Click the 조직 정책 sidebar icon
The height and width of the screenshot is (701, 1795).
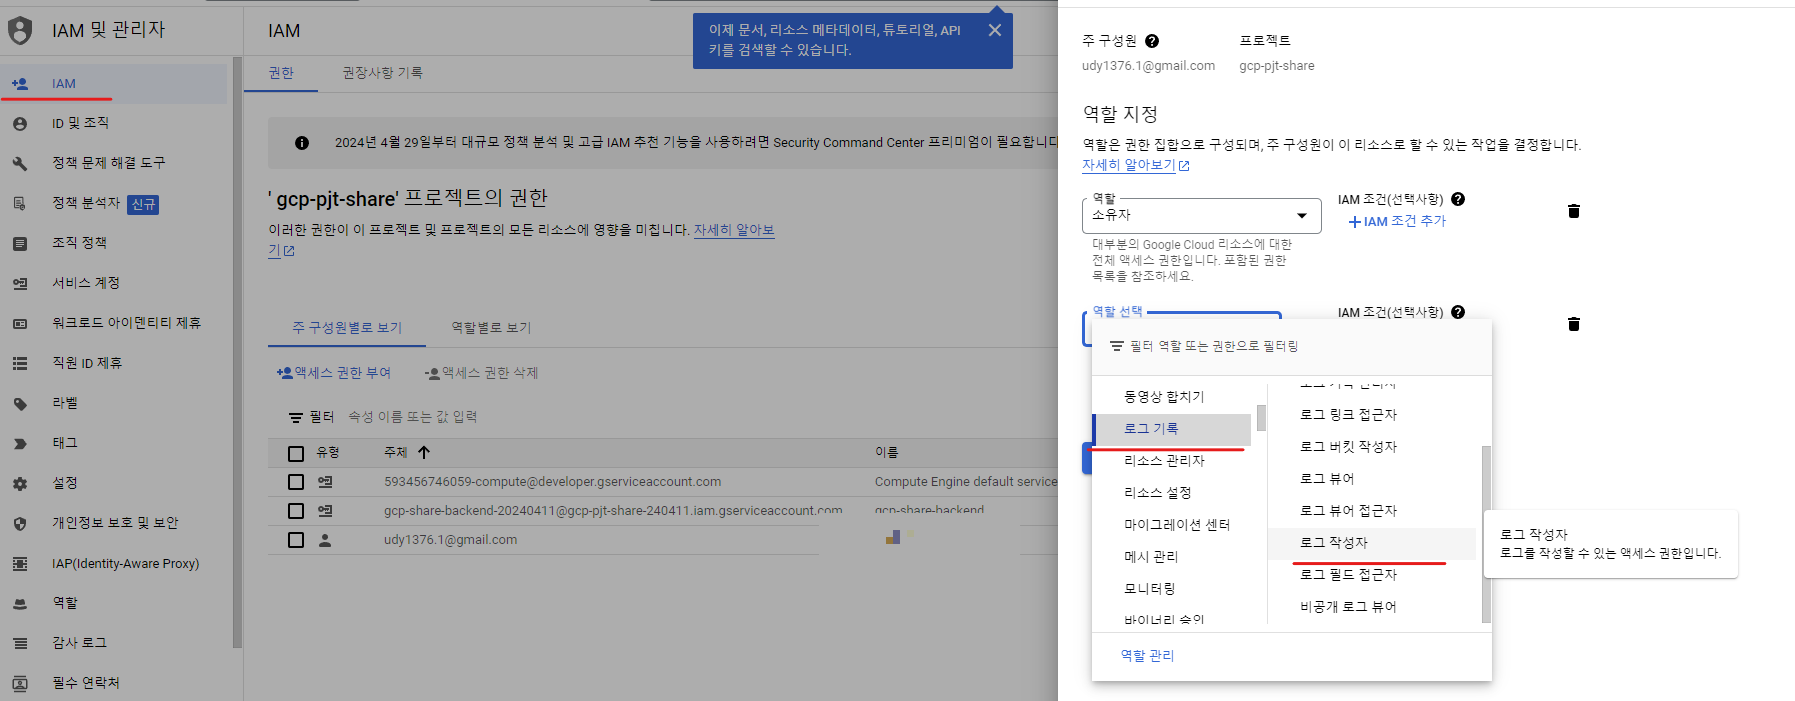tap(20, 244)
